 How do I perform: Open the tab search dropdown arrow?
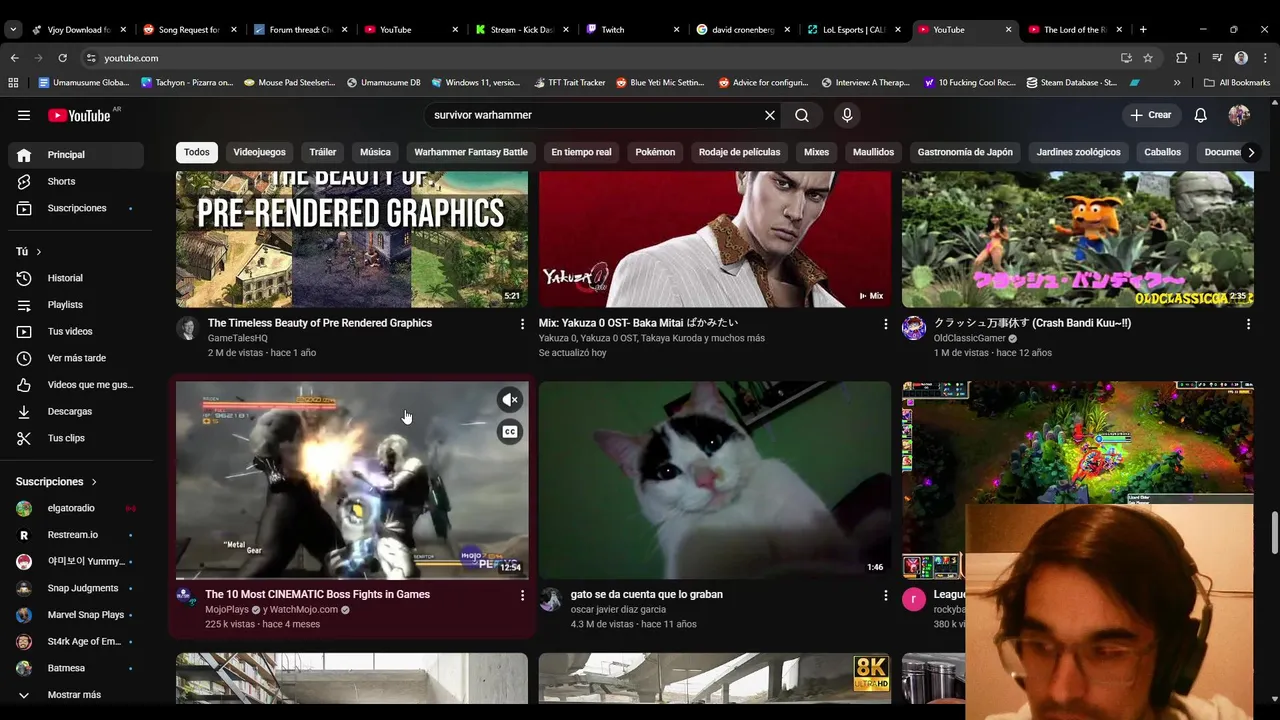pos(13,30)
